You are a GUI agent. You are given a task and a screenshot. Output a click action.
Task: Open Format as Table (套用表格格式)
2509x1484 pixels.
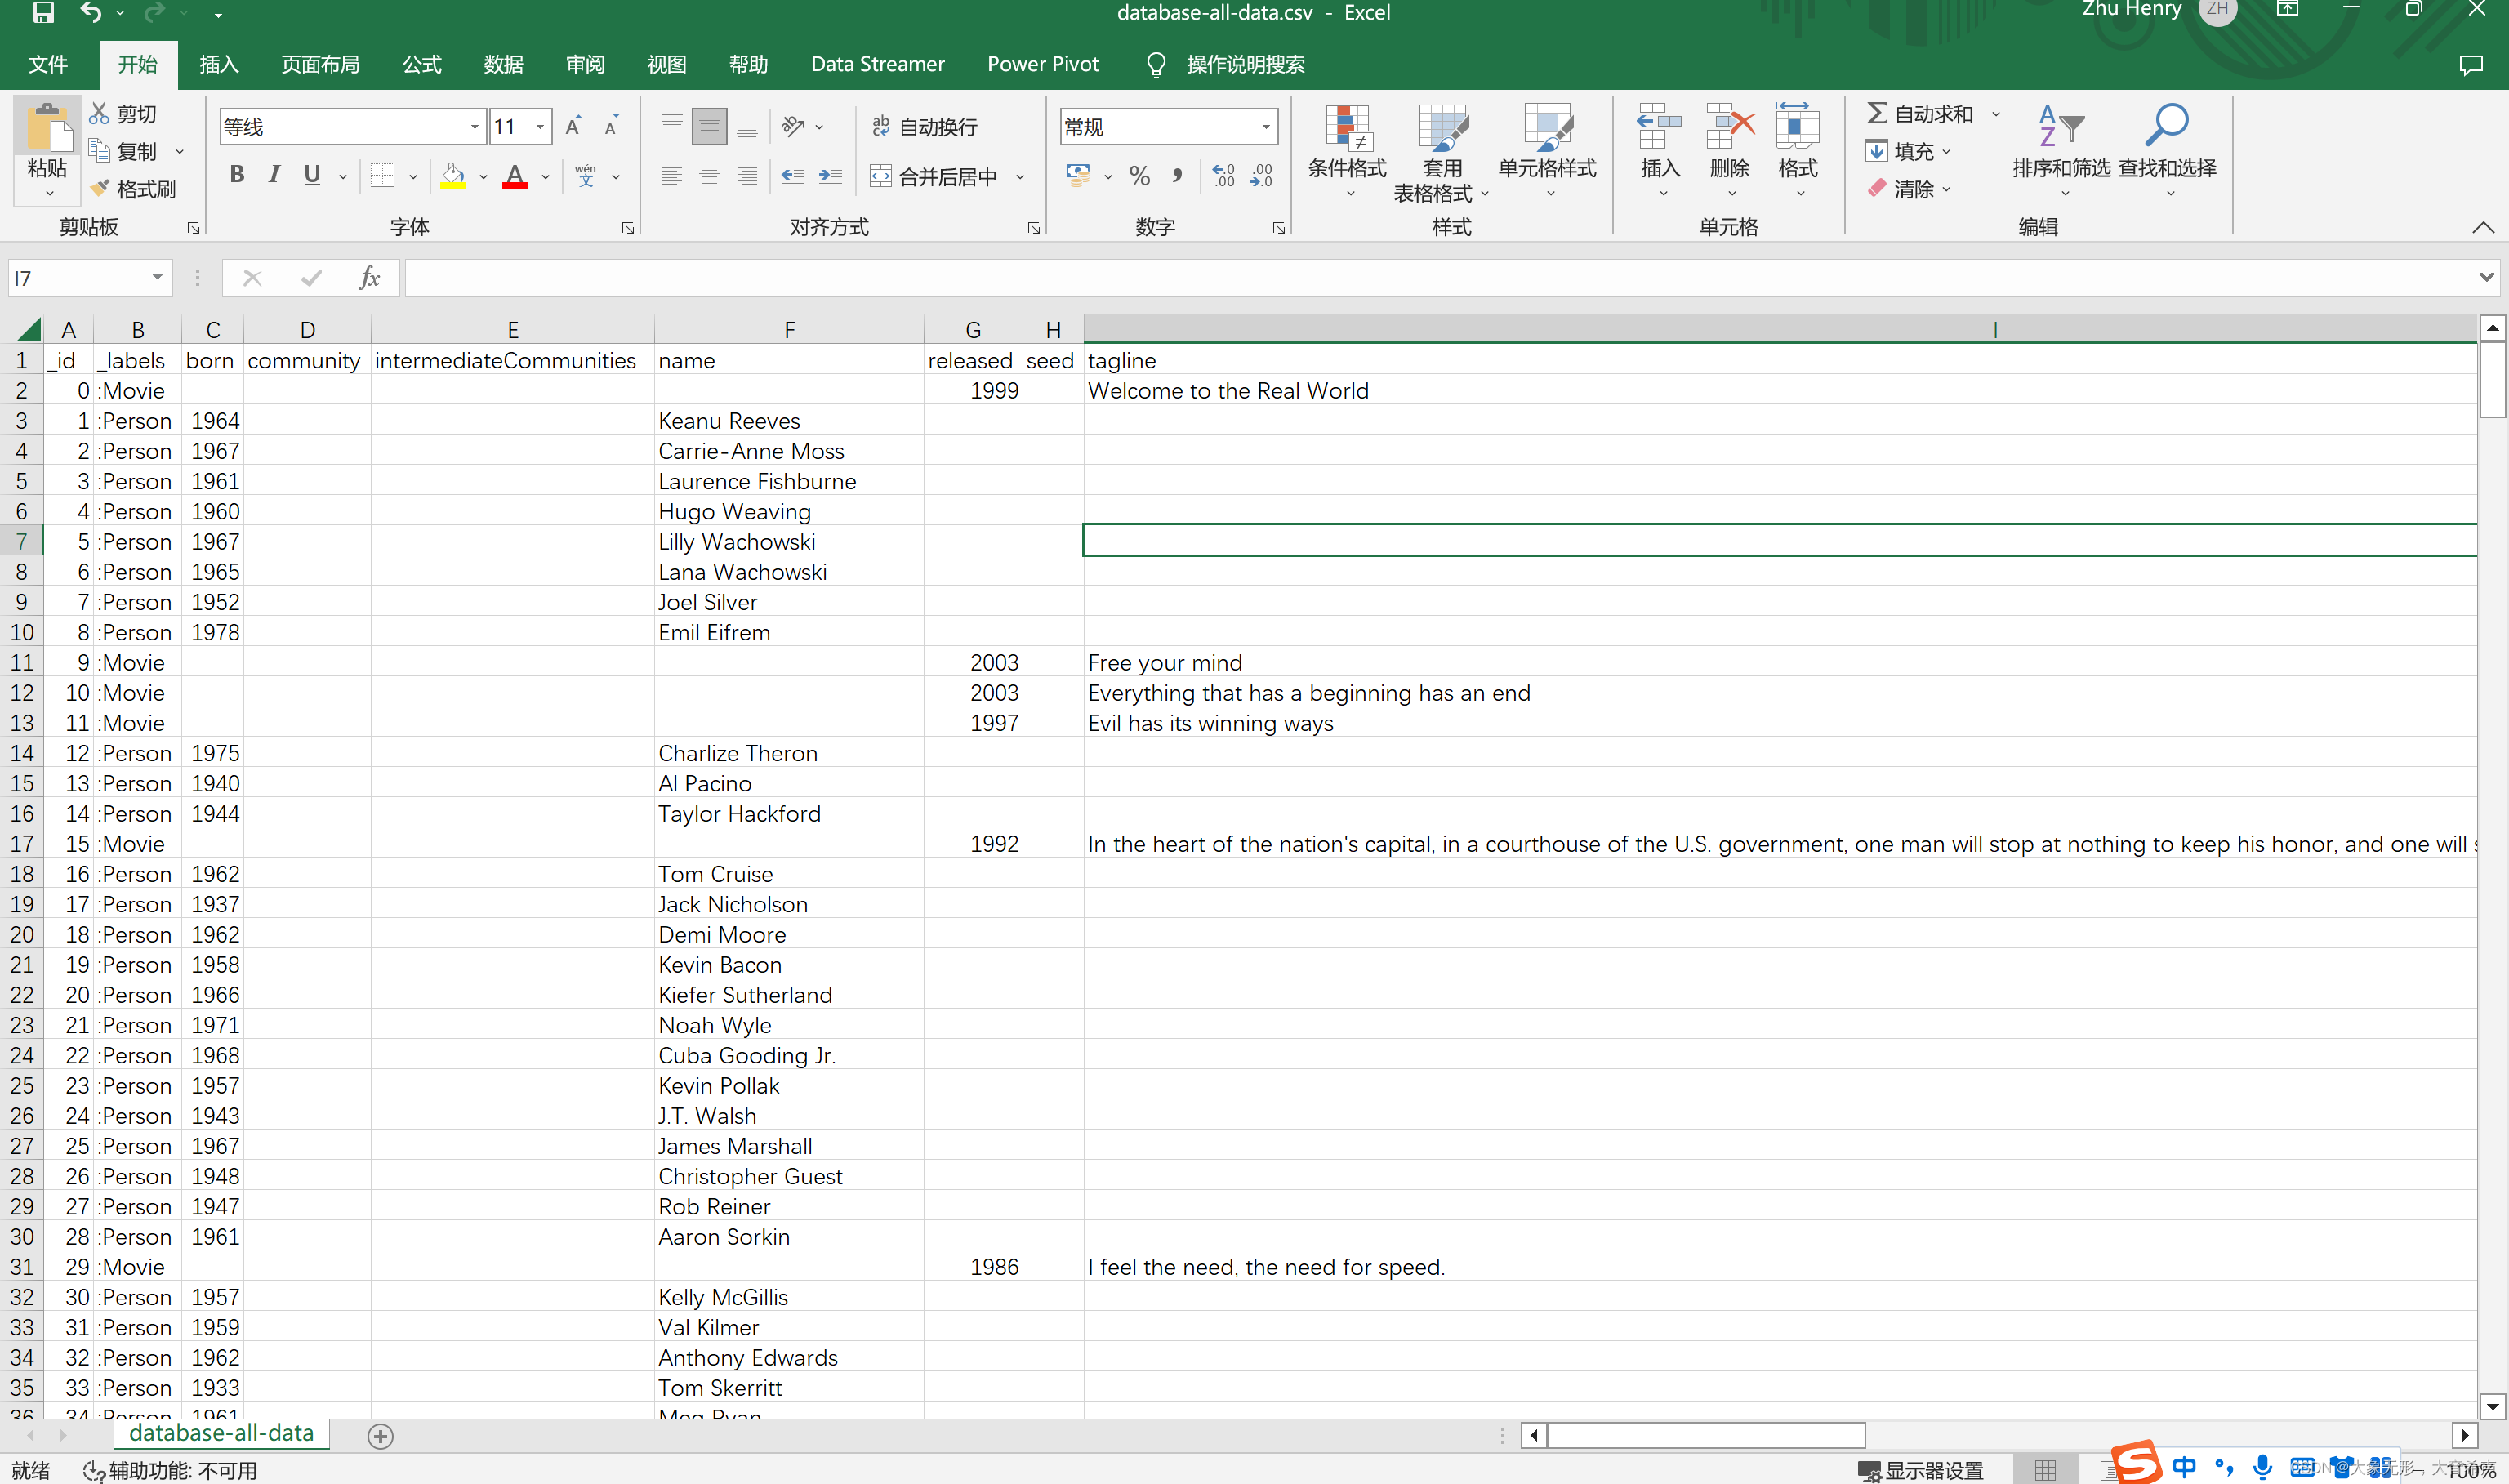tap(1442, 152)
